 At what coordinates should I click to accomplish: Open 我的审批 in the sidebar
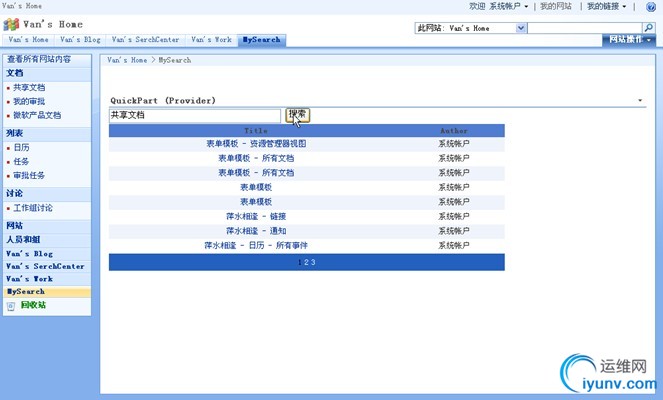coord(29,101)
